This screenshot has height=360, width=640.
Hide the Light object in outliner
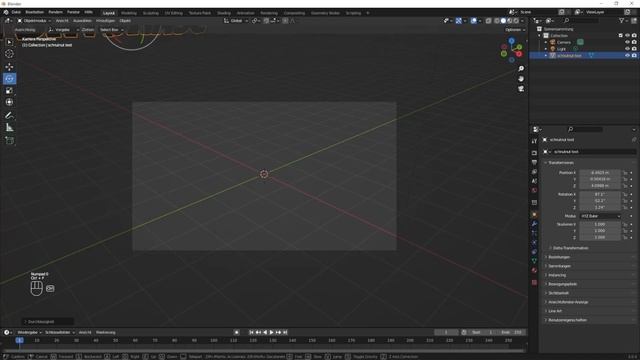click(x=627, y=49)
